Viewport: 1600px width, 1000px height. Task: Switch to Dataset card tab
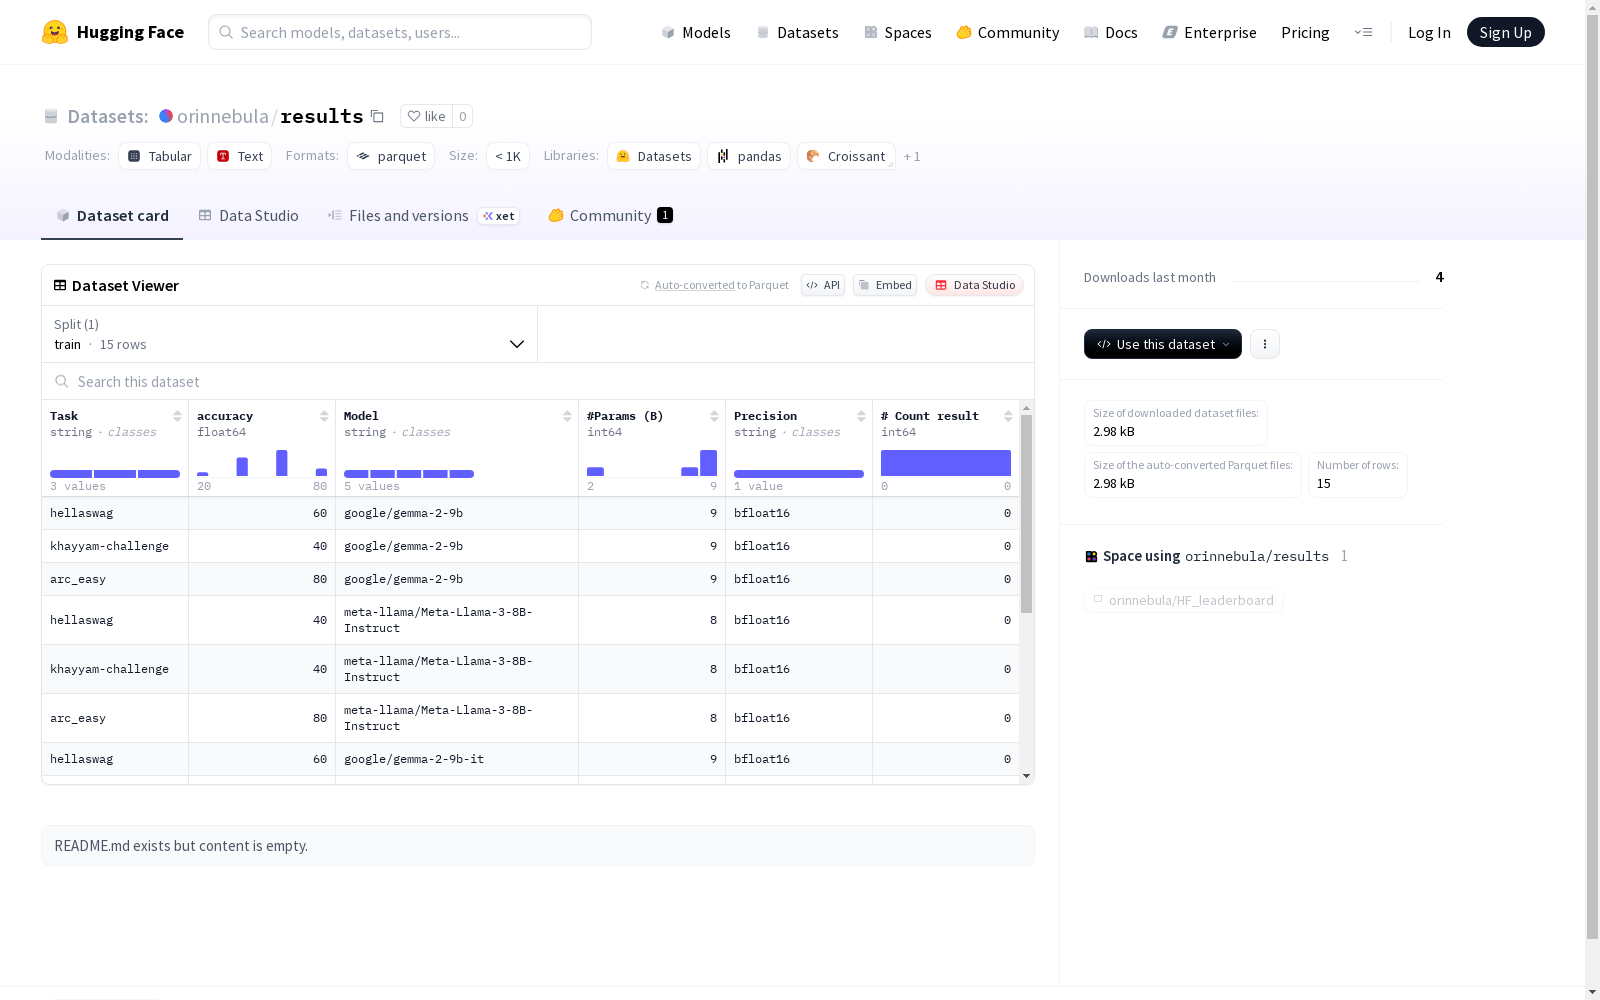[x=112, y=216]
